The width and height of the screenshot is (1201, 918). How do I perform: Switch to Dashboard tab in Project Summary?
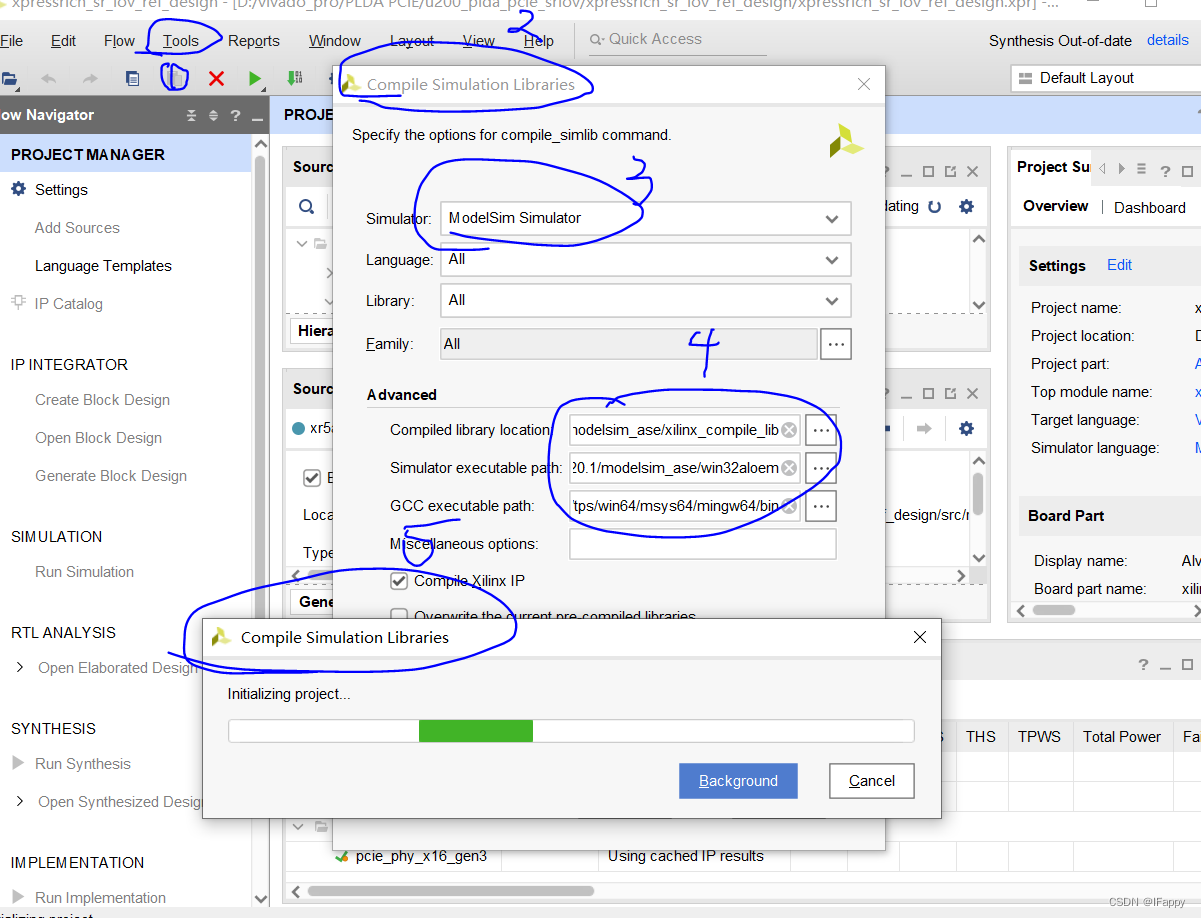tap(1150, 207)
